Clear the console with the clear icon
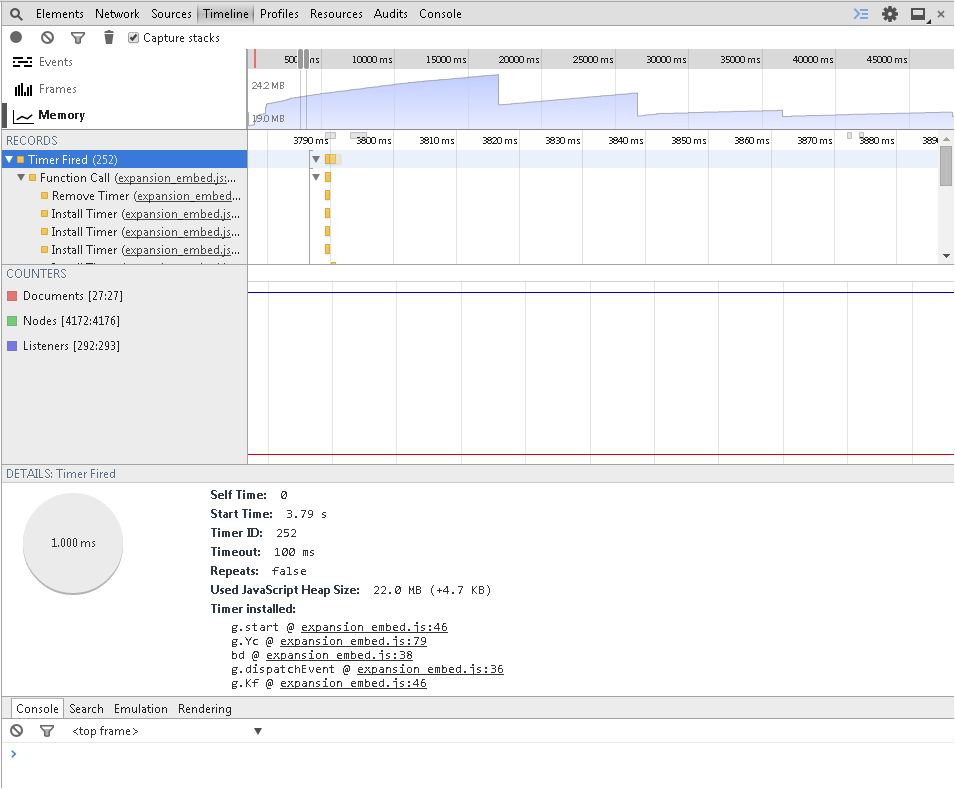 [x=16, y=732]
